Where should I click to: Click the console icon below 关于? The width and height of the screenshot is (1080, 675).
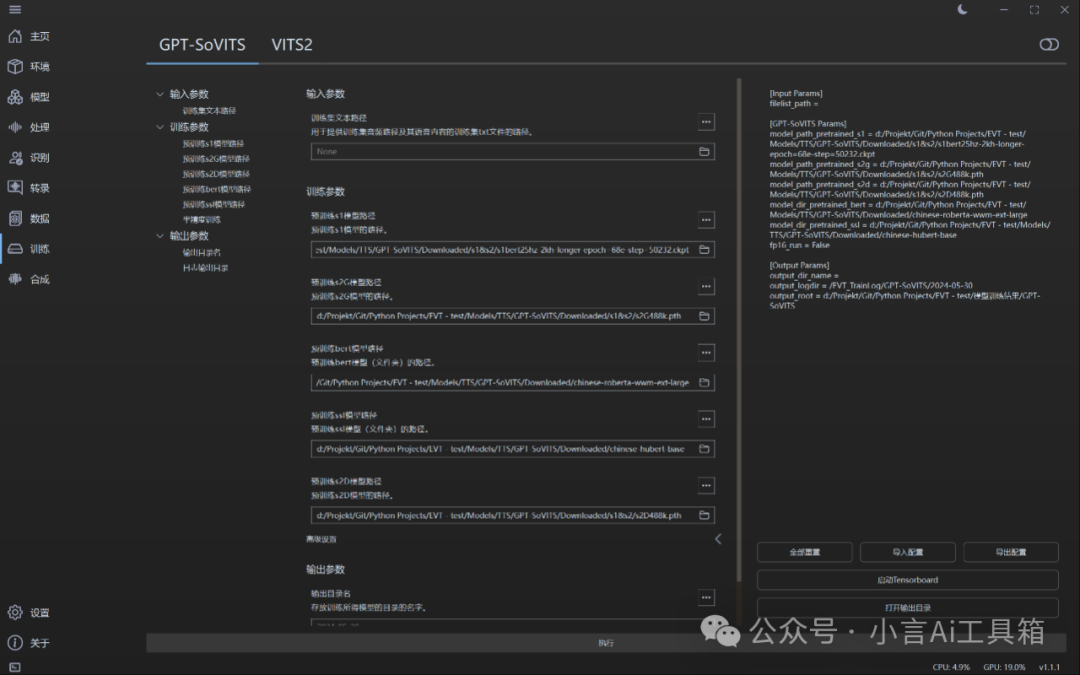(14, 667)
